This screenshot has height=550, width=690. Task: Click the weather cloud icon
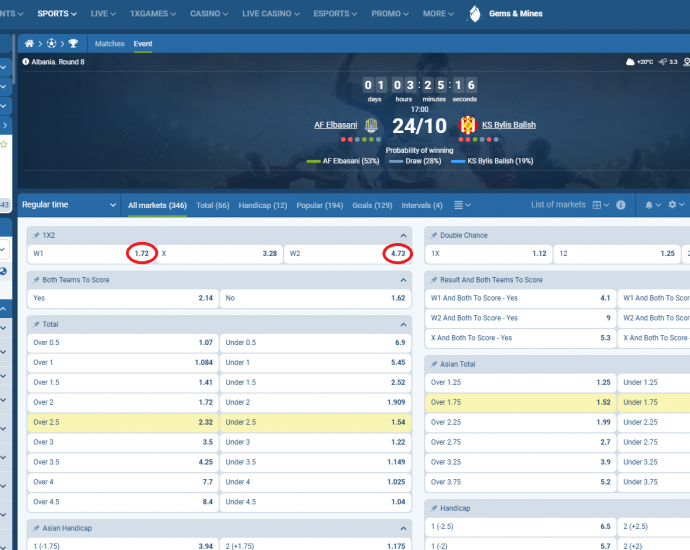pyautogui.click(x=630, y=62)
